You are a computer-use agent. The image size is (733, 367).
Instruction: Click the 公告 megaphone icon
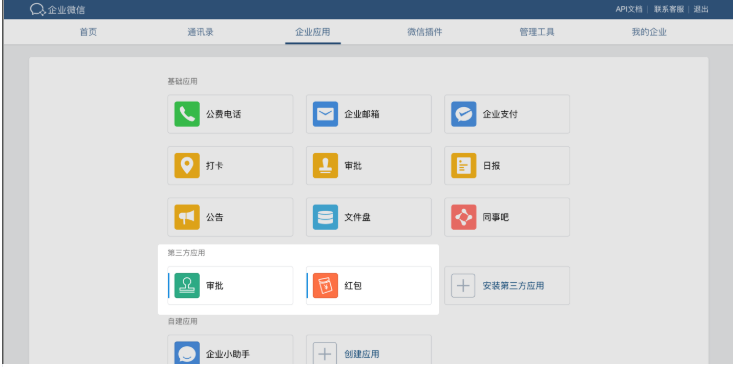[x=187, y=217]
